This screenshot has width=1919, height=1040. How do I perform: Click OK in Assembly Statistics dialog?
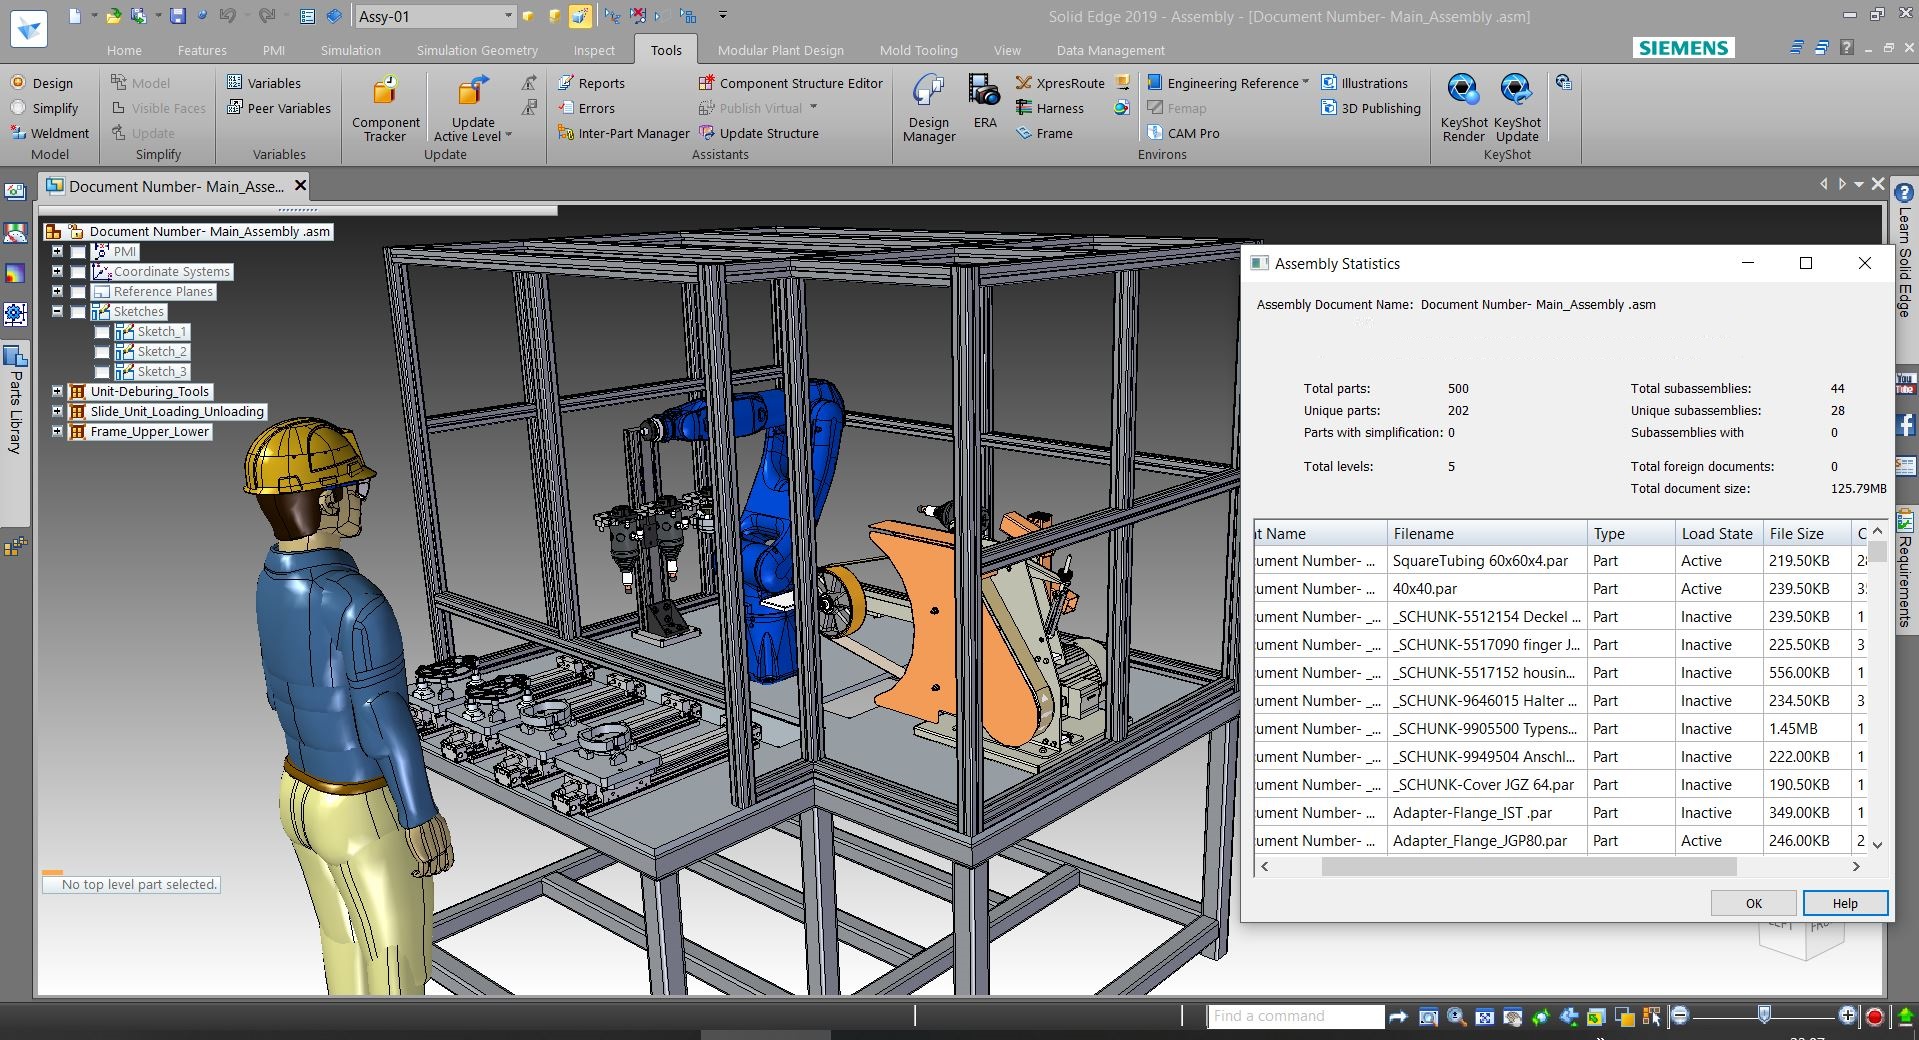tap(1754, 903)
